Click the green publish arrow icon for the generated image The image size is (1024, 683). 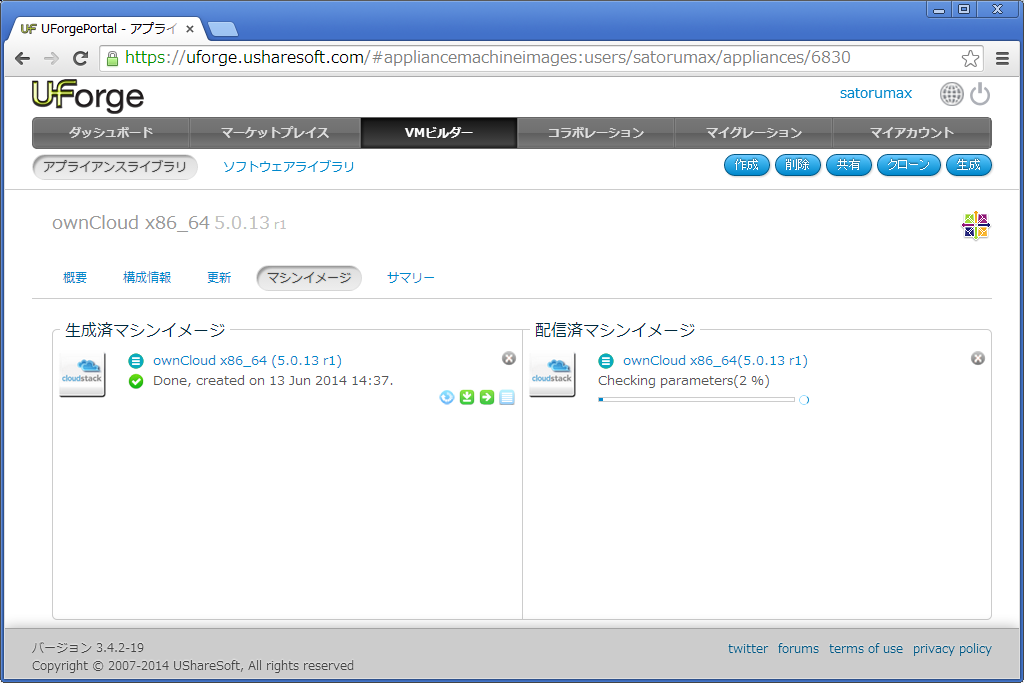(487, 397)
